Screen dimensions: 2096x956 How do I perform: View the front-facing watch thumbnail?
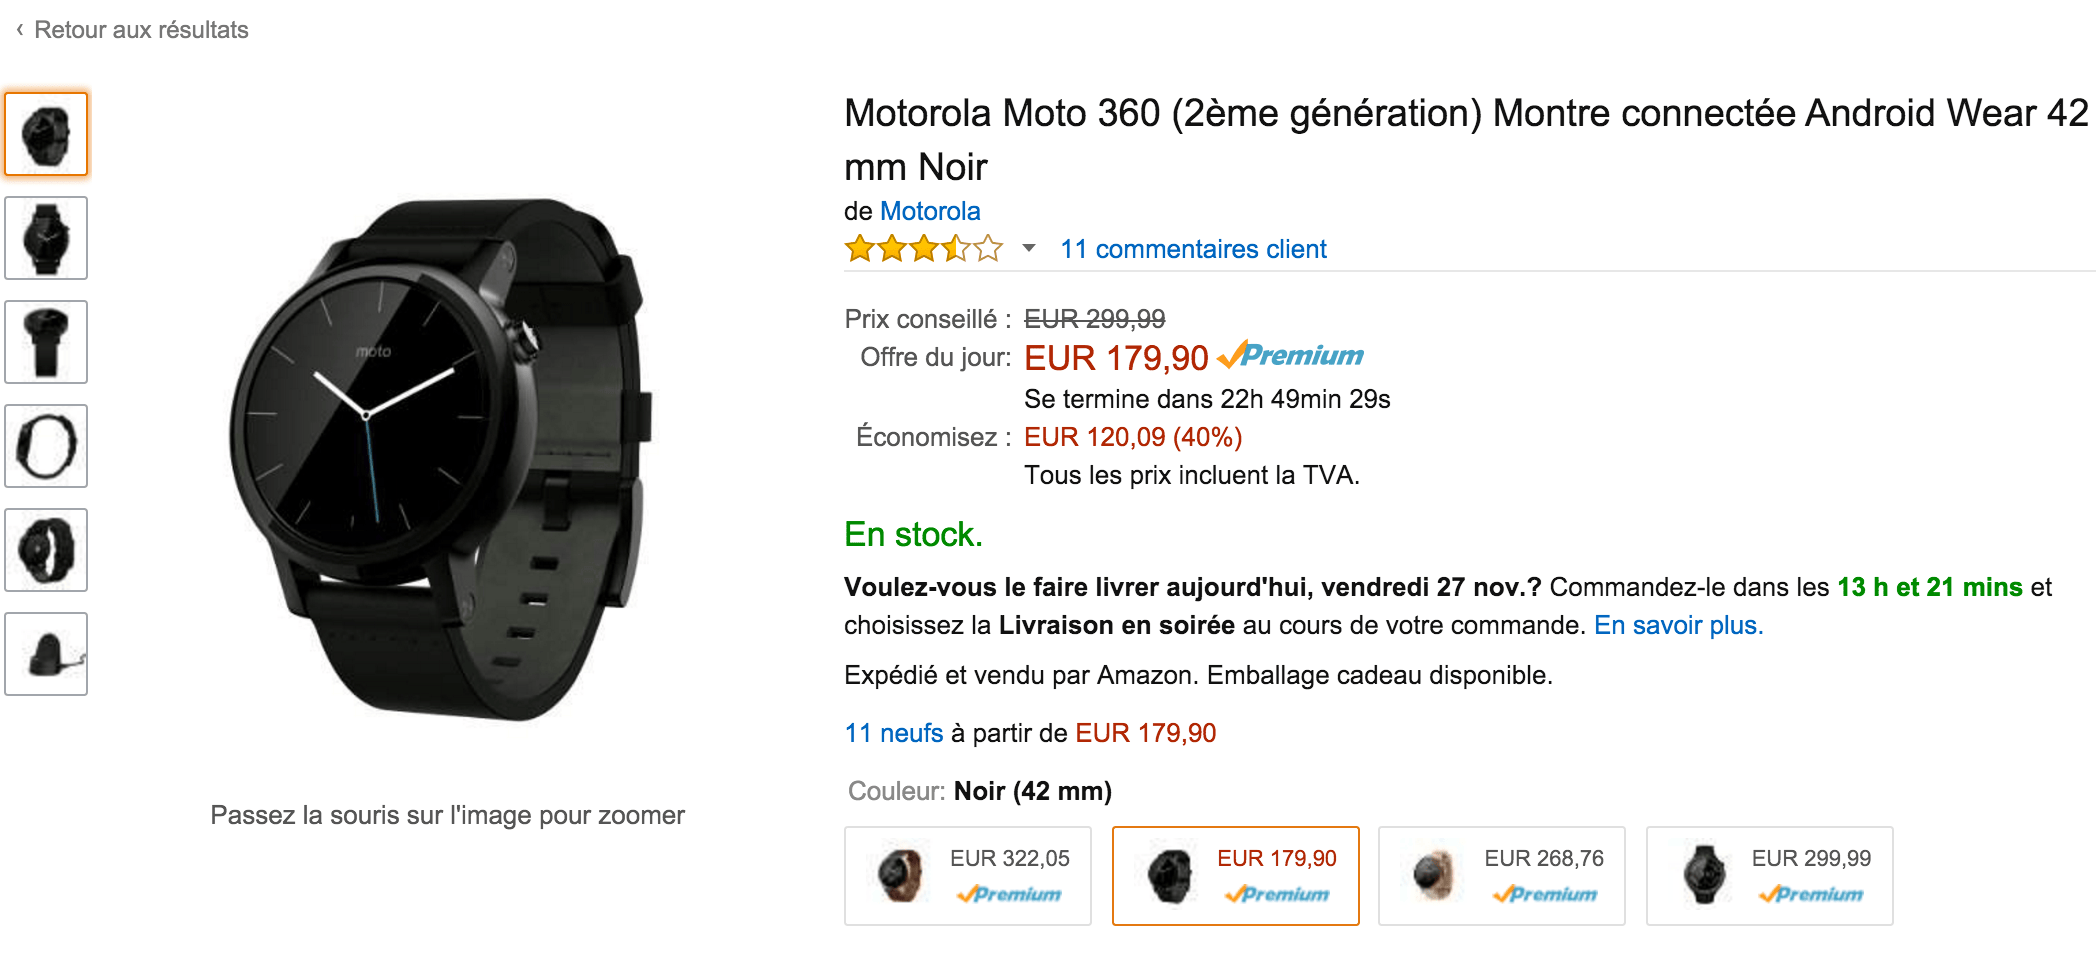(x=46, y=238)
